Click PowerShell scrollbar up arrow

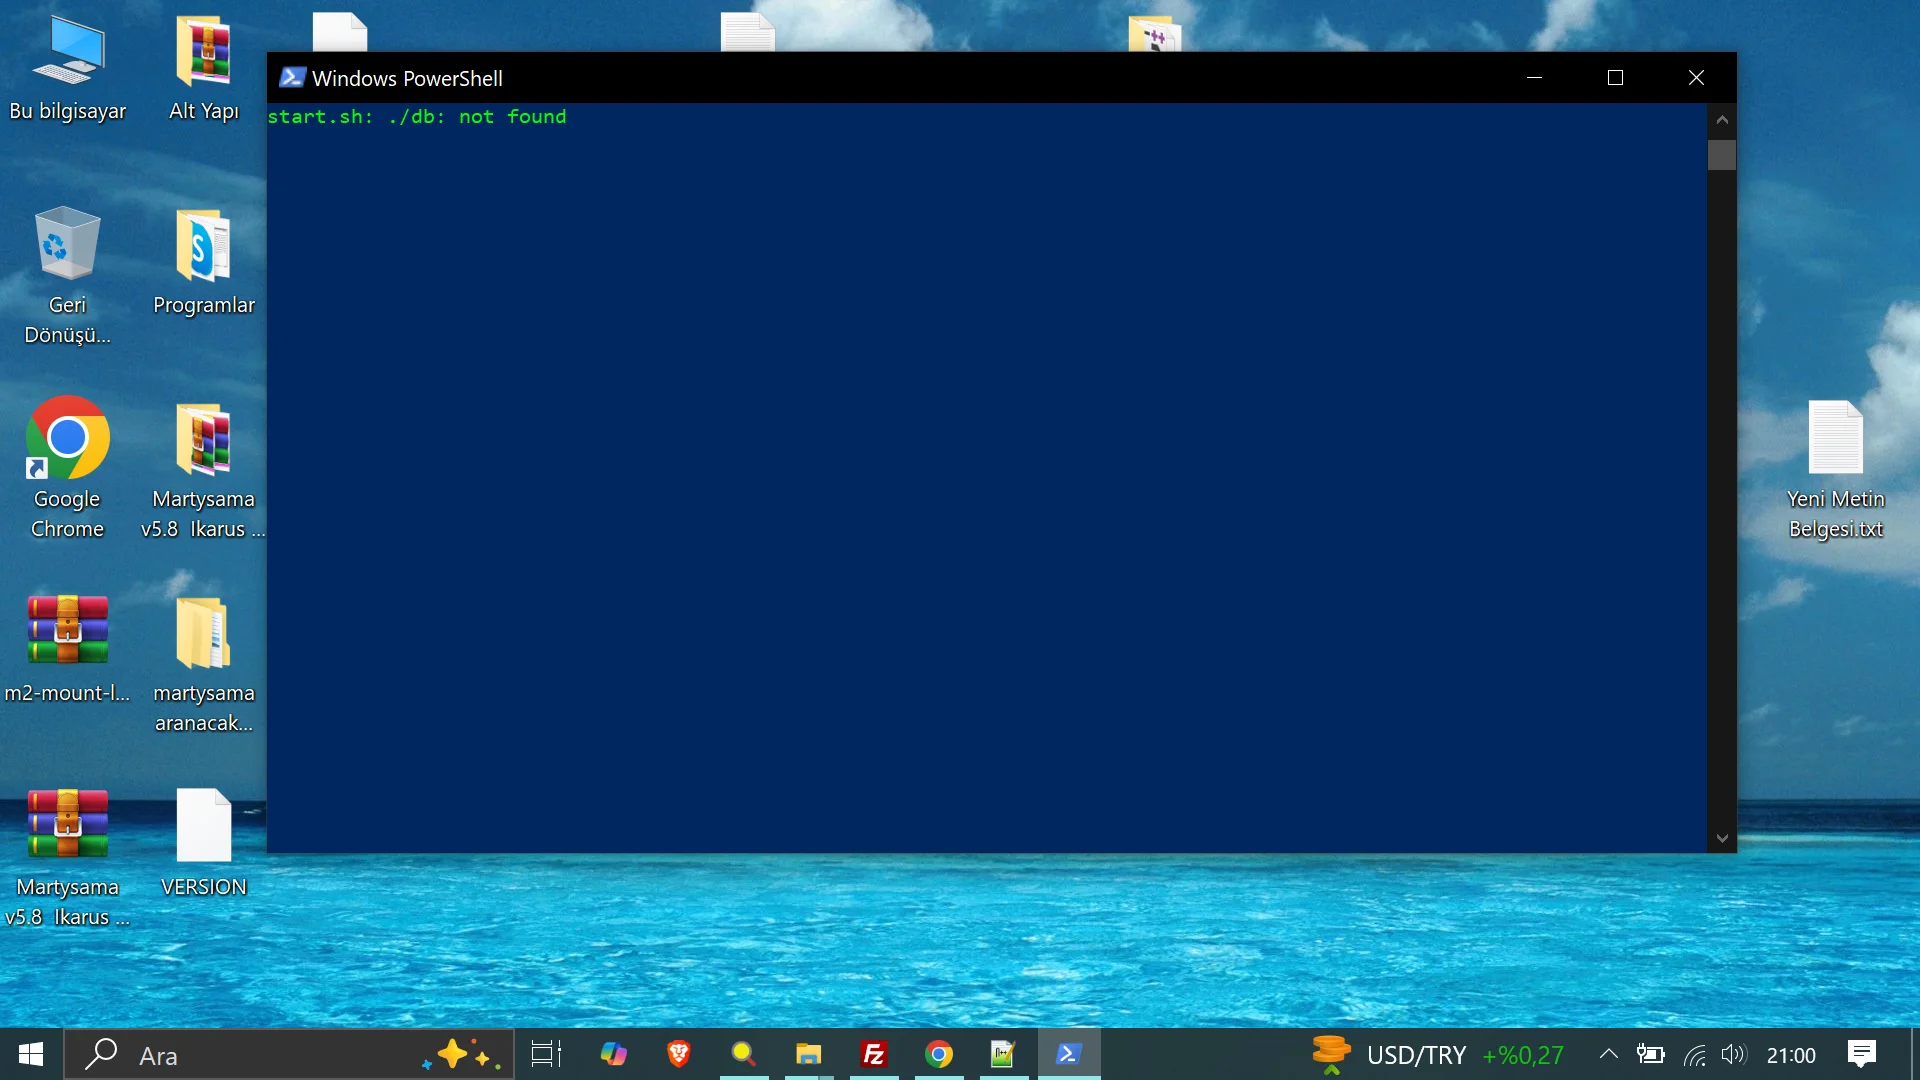pyautogui.click(x=1722, y=120)
